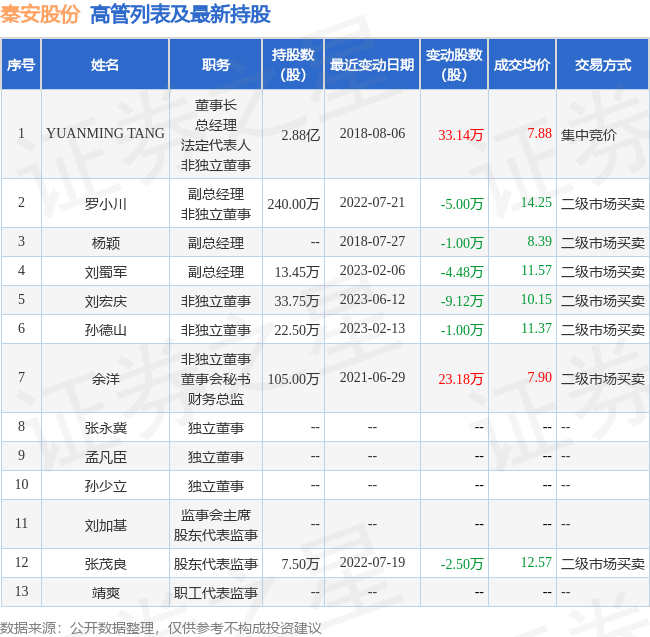Click the red 33.14万 change value

pyautogui.click(x=461, y=135)
